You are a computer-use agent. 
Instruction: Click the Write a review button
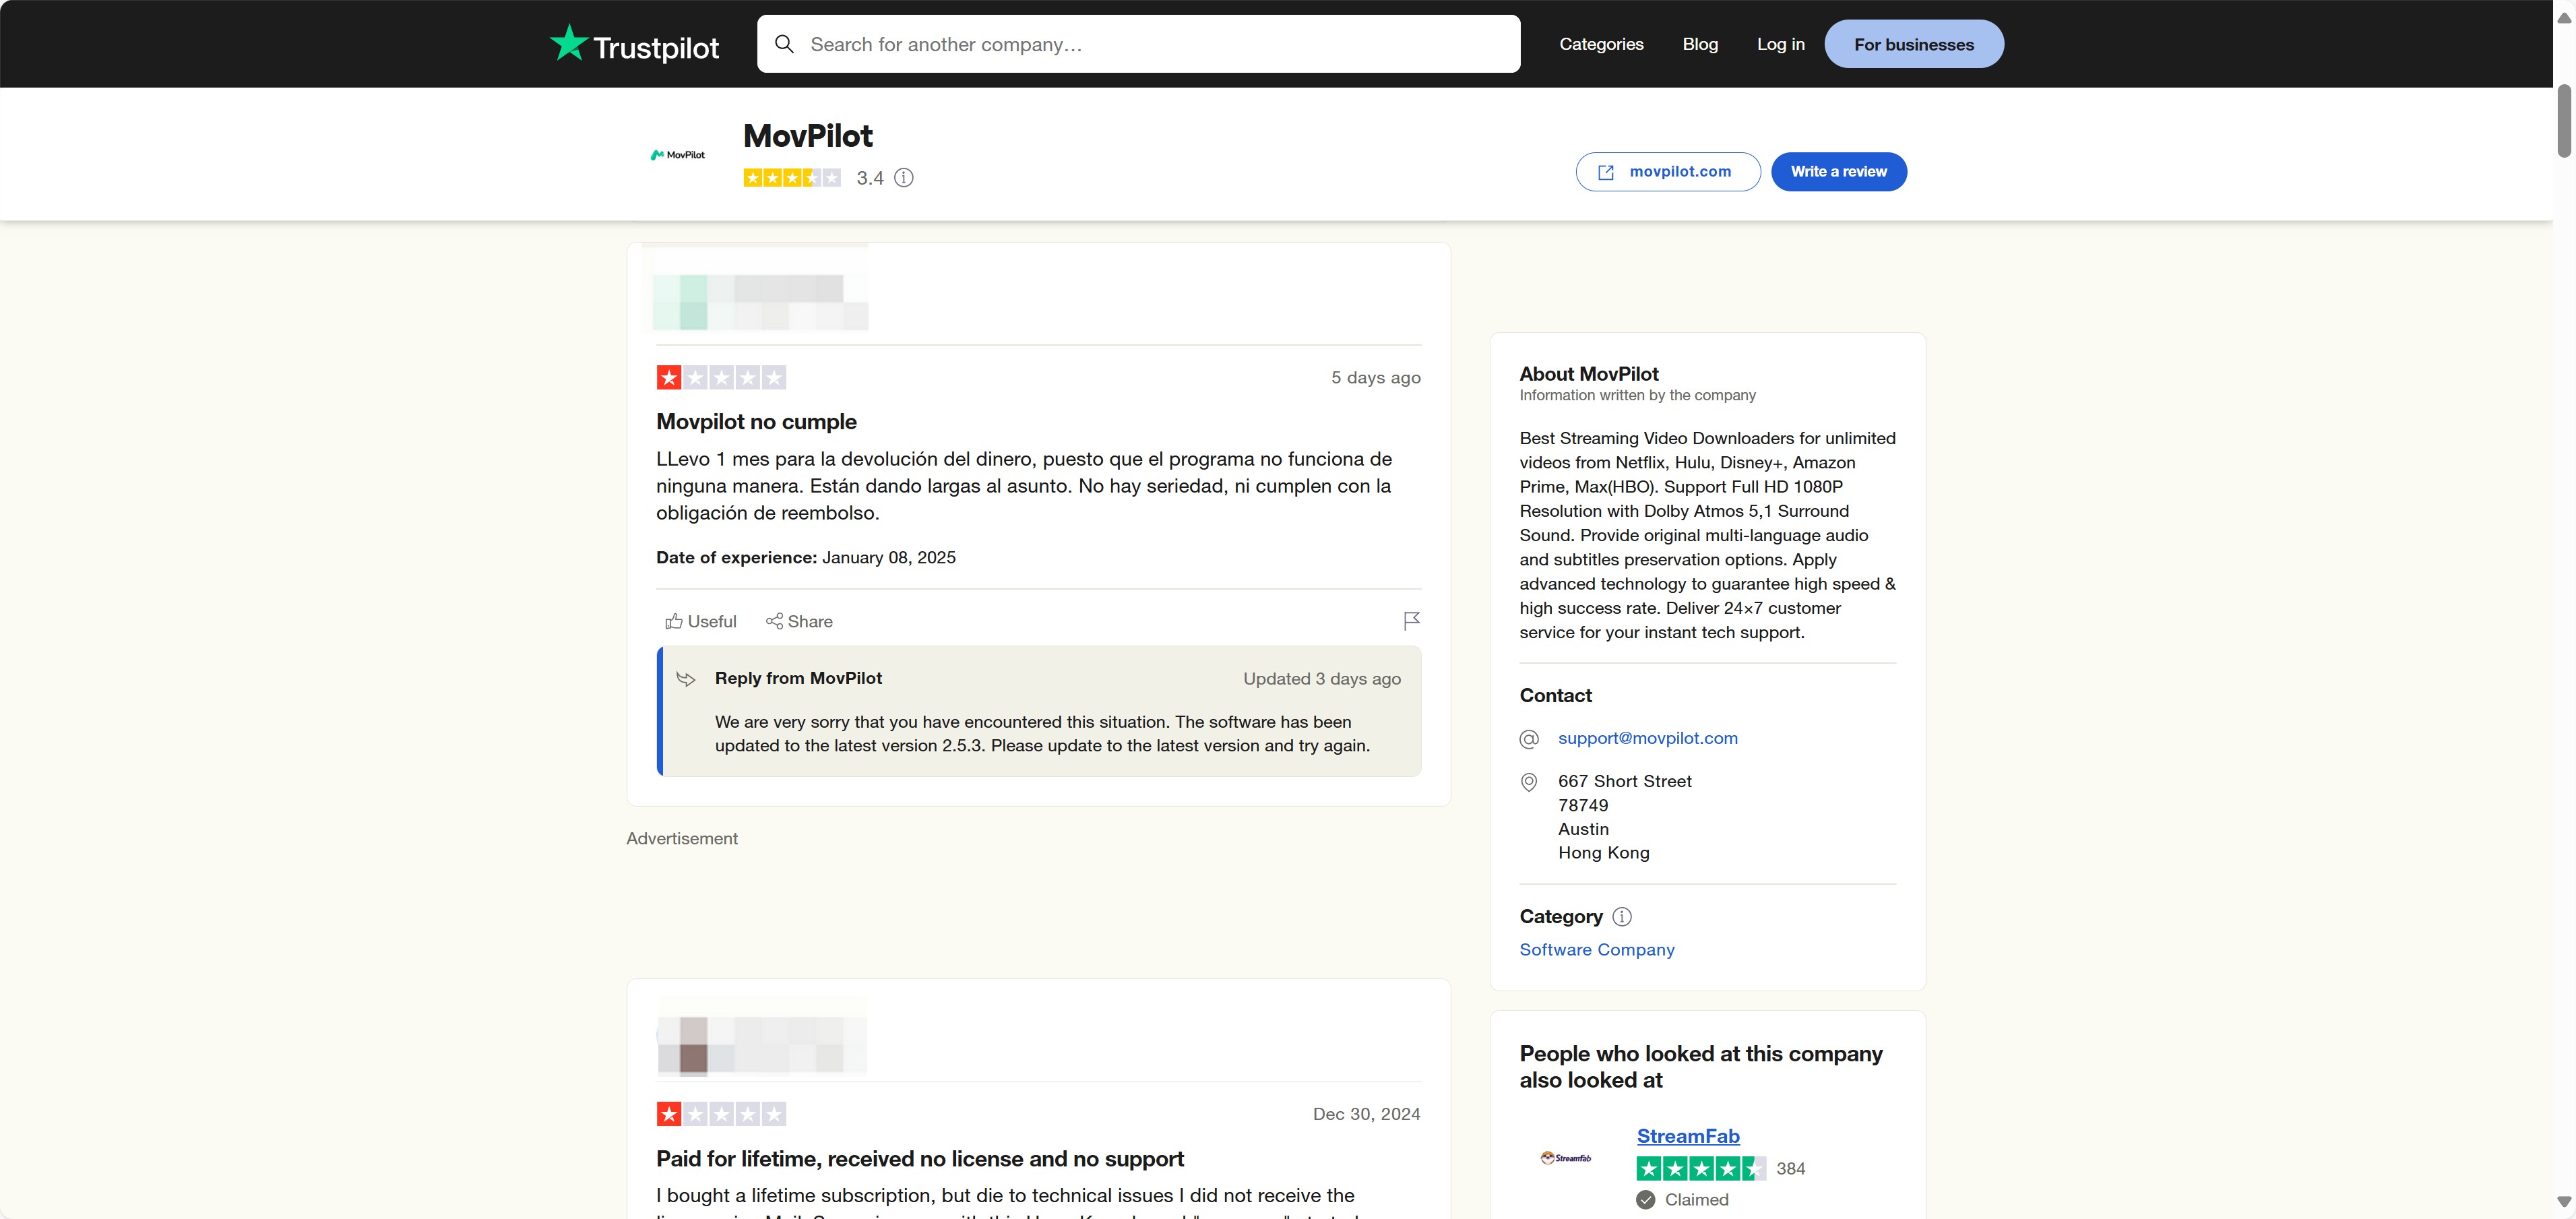pyautogui.click(x=1838, y=172)
